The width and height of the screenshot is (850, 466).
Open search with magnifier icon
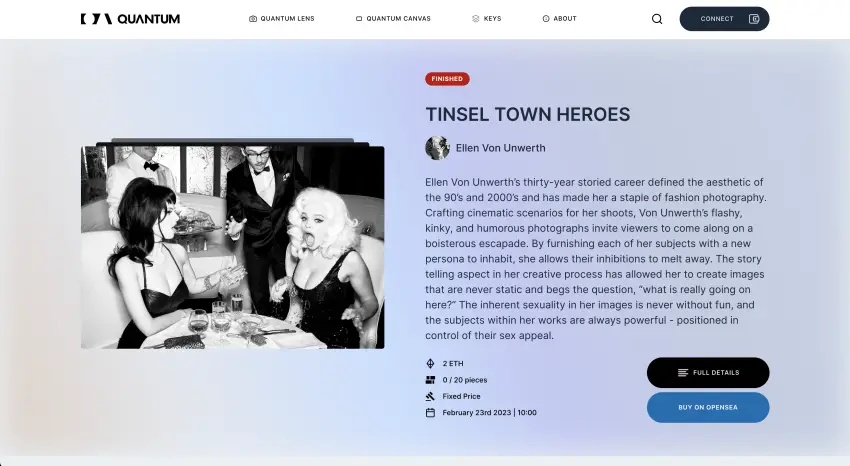pyautogui.click(x=657, y=19)
